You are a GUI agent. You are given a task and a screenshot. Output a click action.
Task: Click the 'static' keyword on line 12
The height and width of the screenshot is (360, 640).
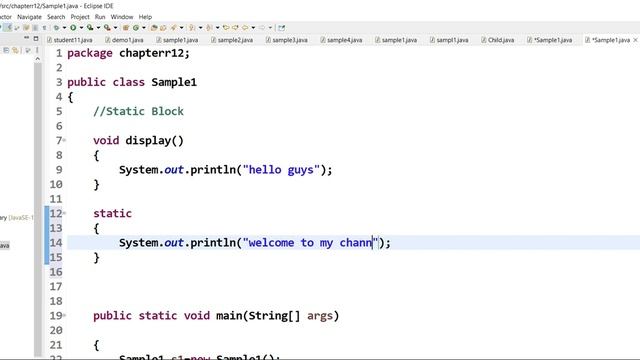(x=112, y=213)
